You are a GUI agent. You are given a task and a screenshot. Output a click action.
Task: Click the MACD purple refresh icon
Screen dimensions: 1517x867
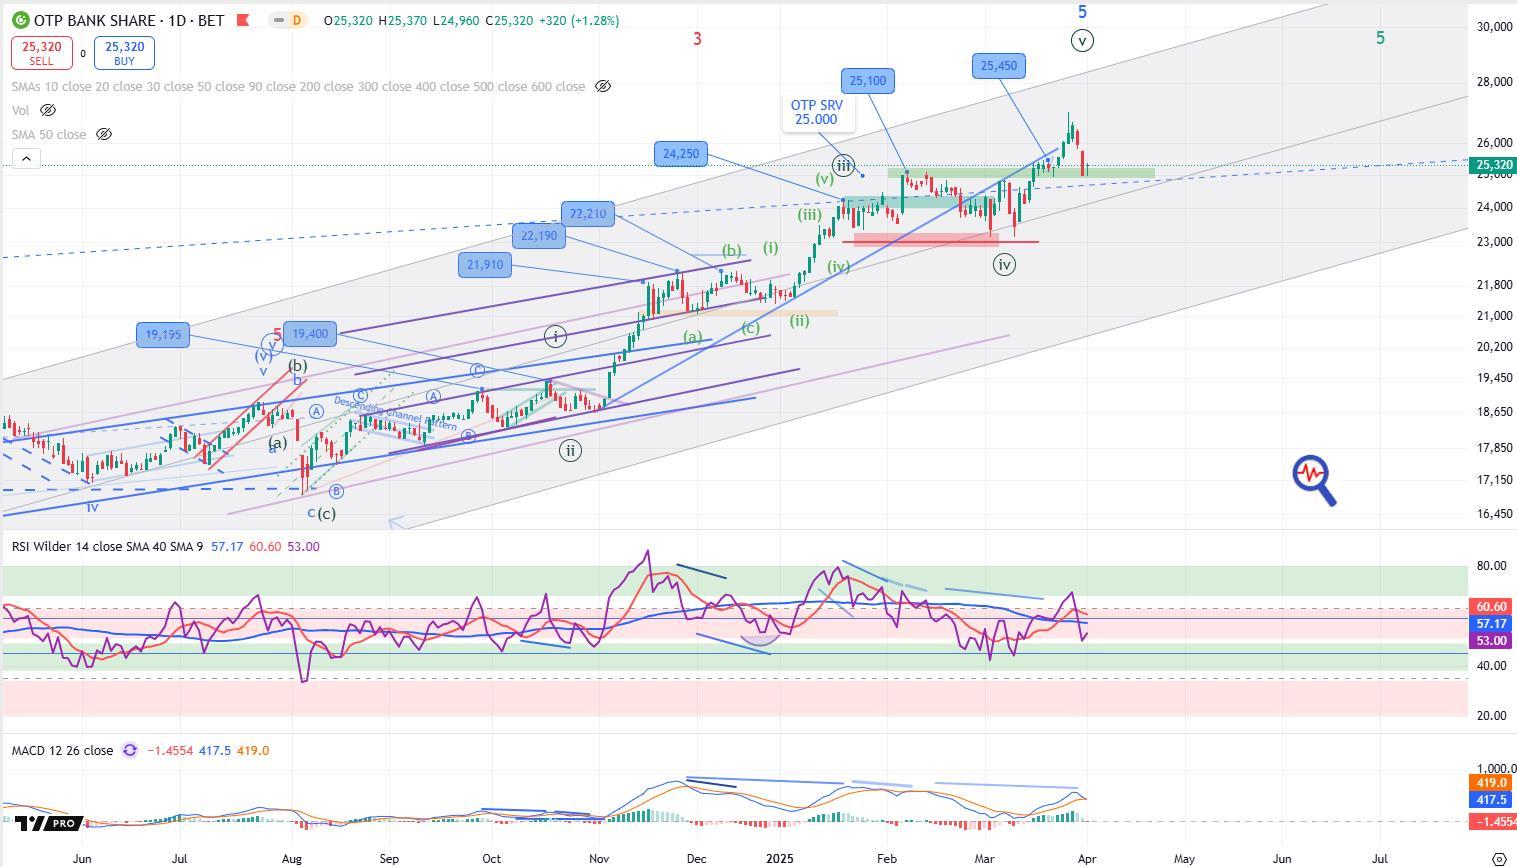130,750
